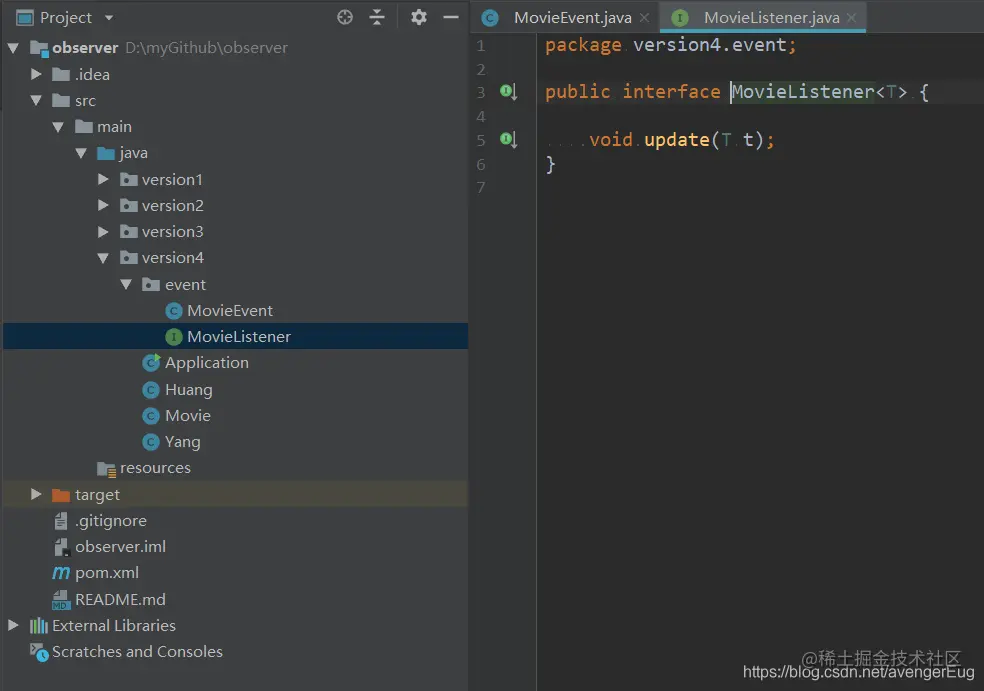Select the Huang class file
The image size is (984, 691).
pyautogui.click(x=188, y=390)
